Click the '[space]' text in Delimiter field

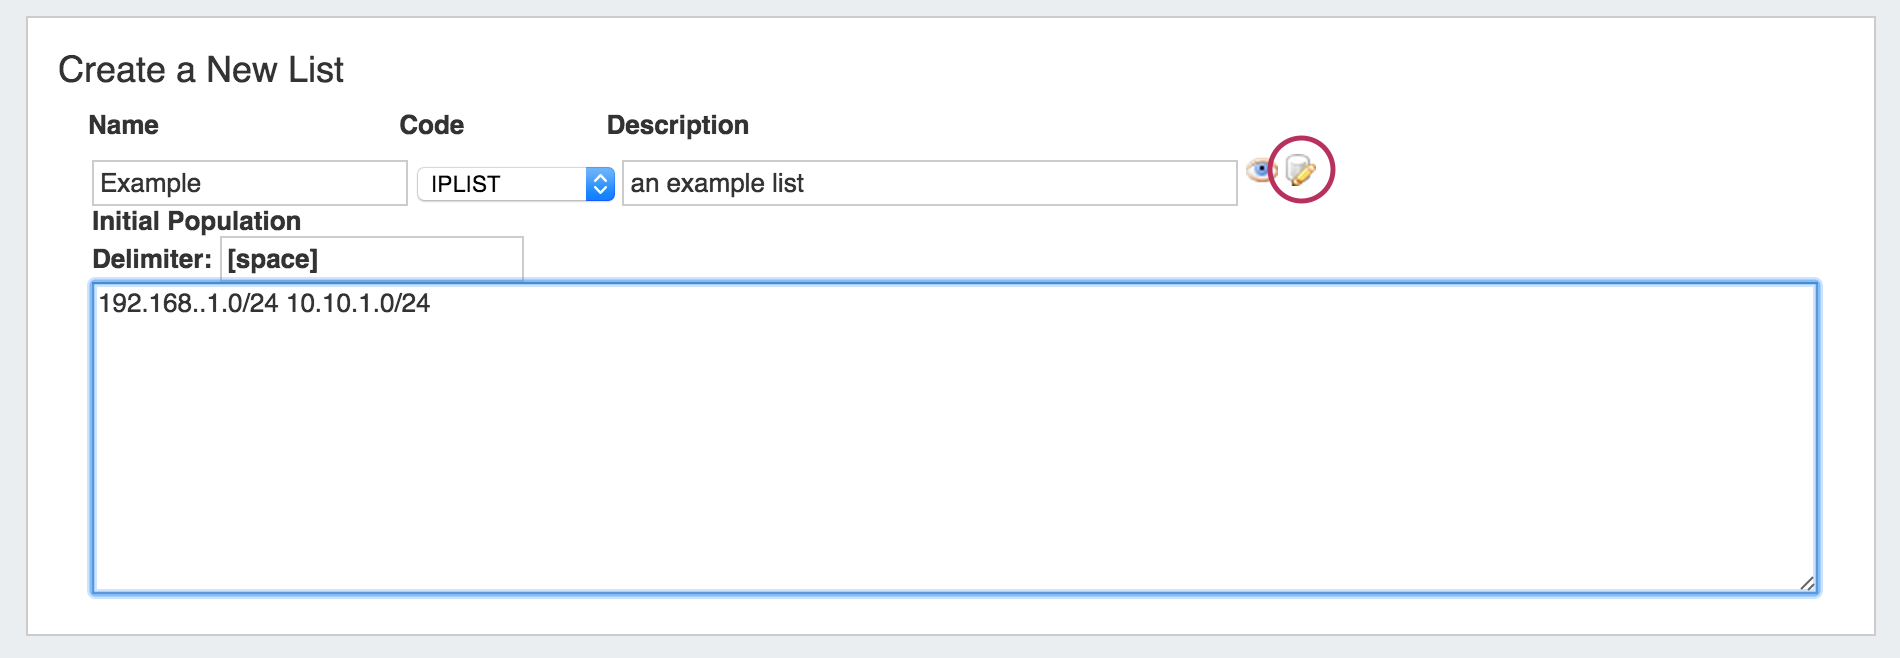point(272,260)
